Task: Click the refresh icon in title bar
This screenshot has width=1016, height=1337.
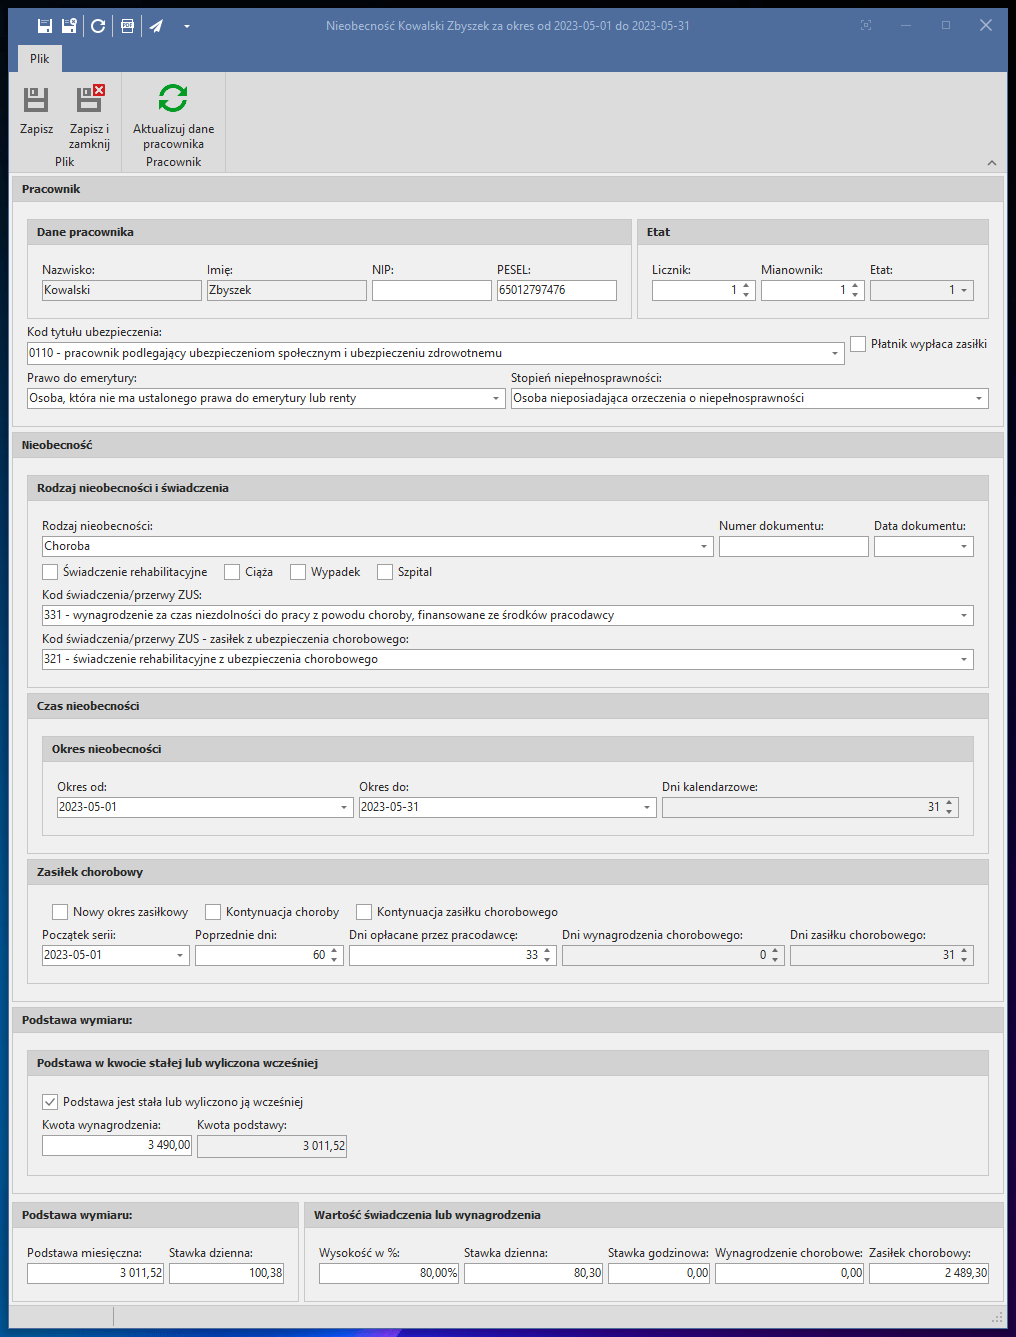Action: (x=98, y=26)
